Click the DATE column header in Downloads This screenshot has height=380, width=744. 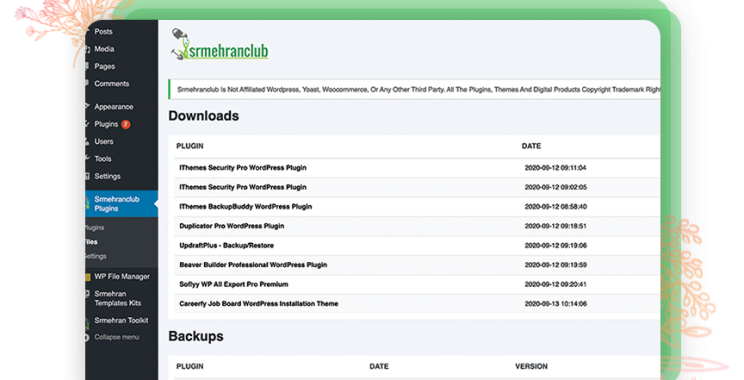click(x=531, y=146)
